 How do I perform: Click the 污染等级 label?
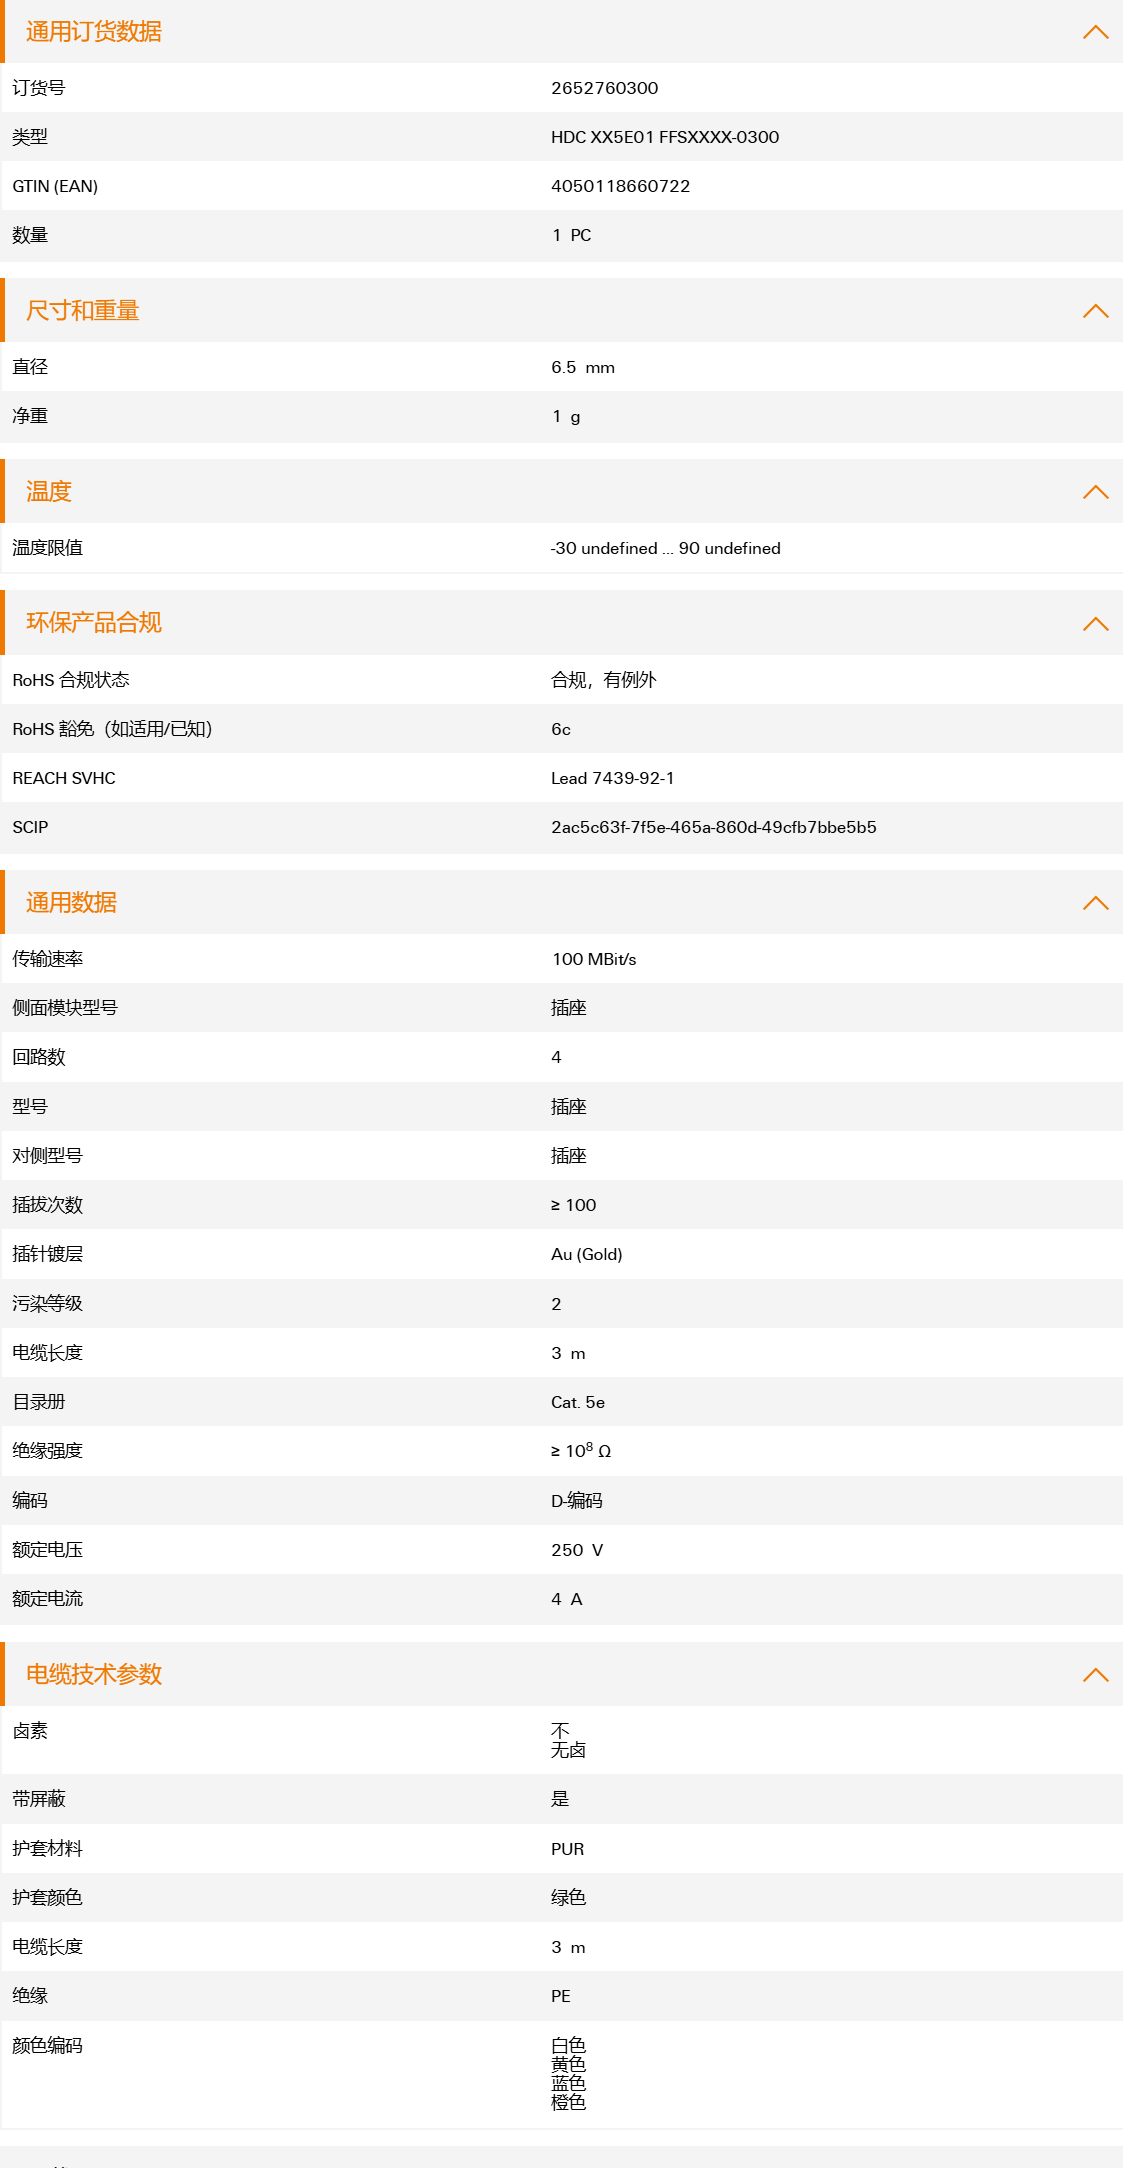coord(47,1304)
